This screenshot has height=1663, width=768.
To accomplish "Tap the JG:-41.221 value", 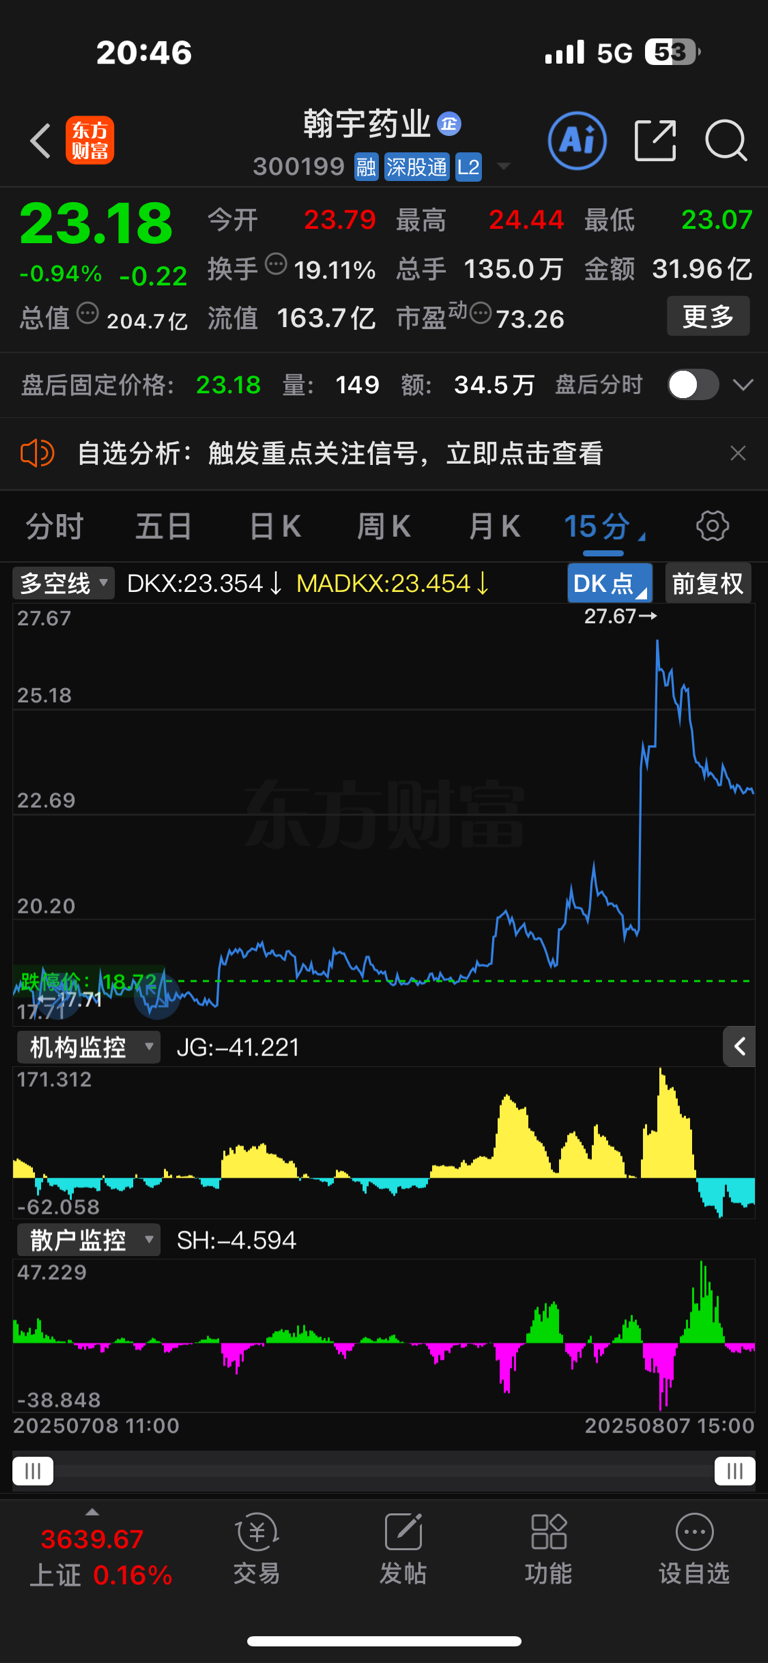I will [238, 1047].
